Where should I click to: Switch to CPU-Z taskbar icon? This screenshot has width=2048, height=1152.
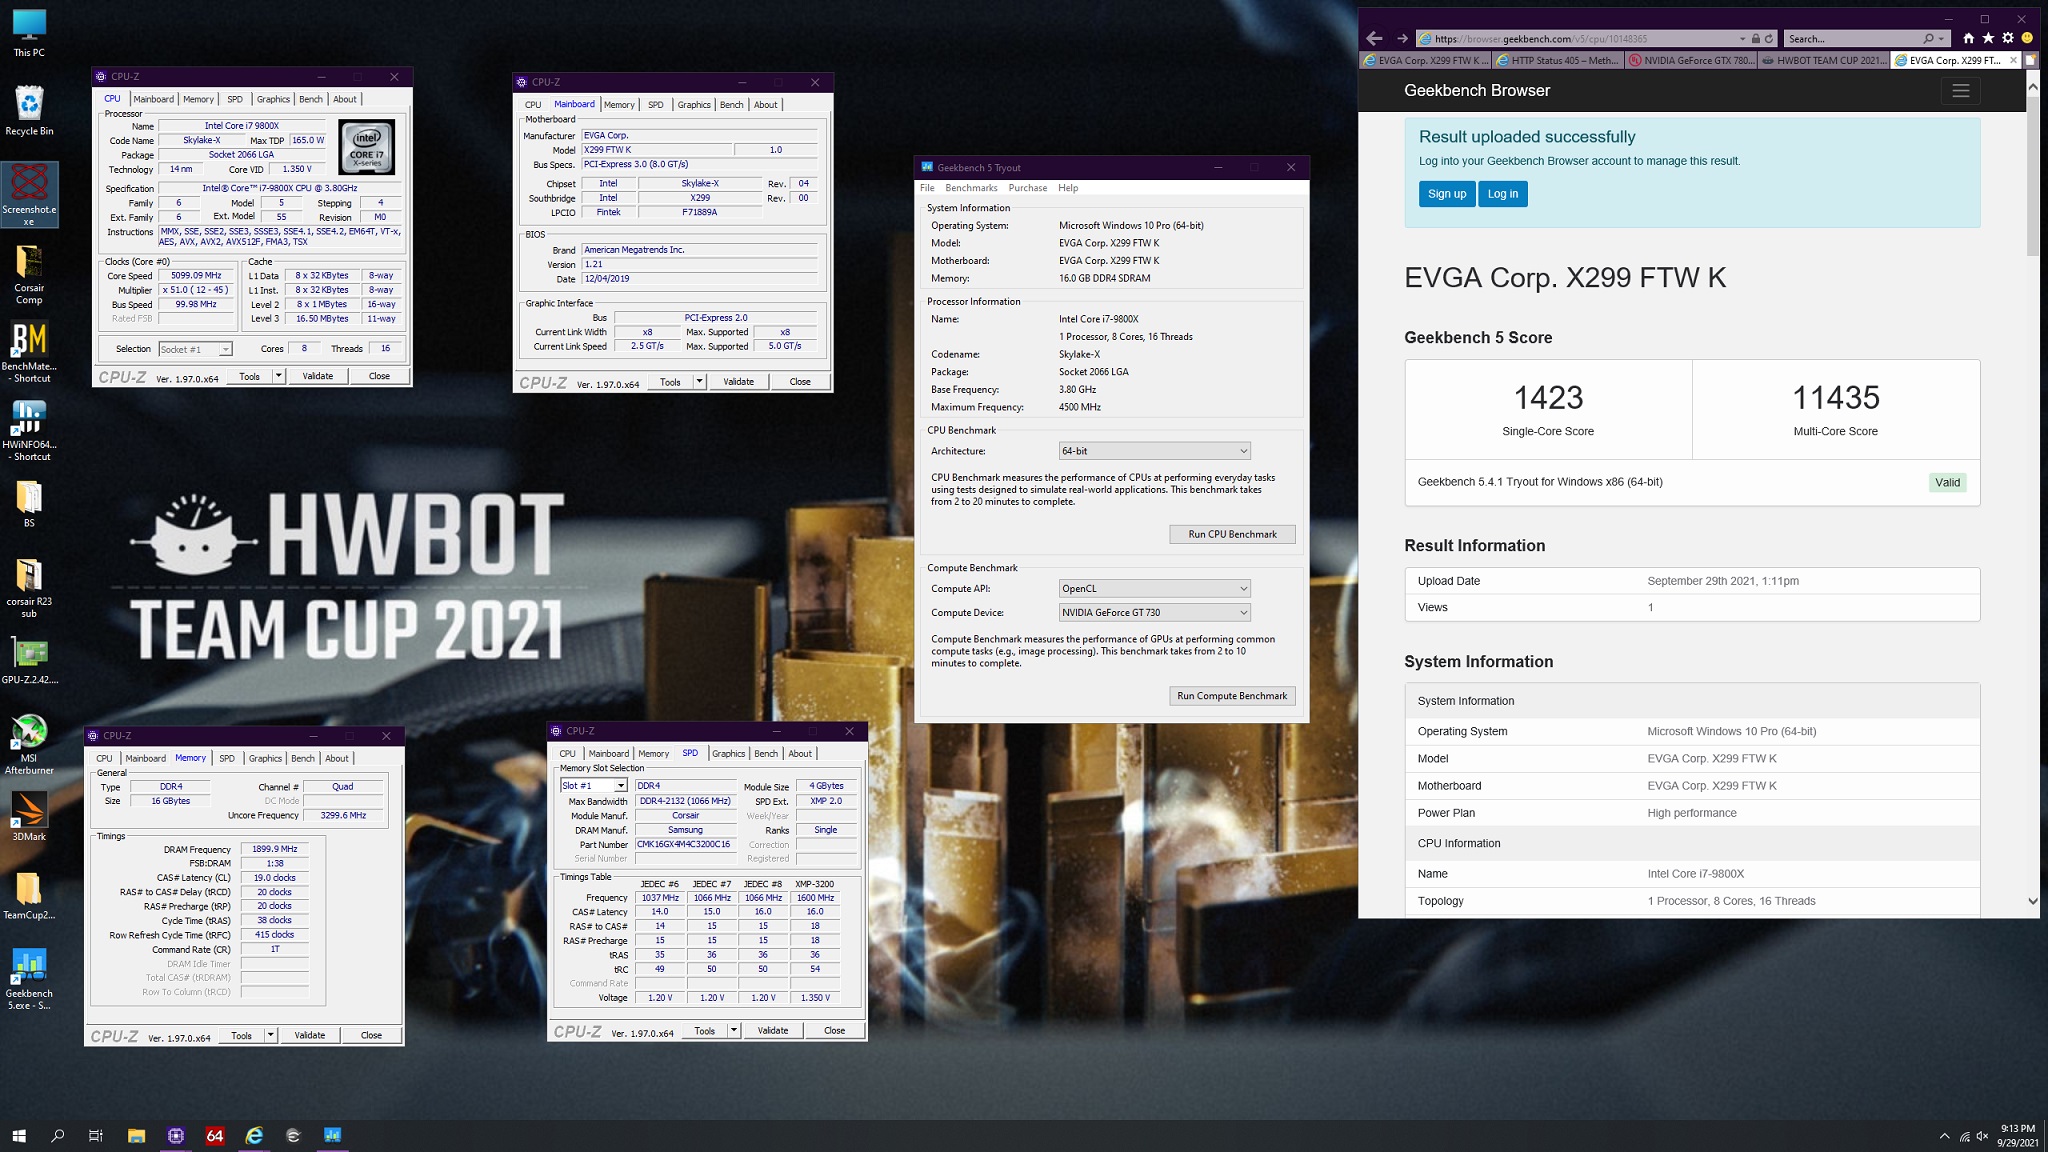(x=176, y=1135)
